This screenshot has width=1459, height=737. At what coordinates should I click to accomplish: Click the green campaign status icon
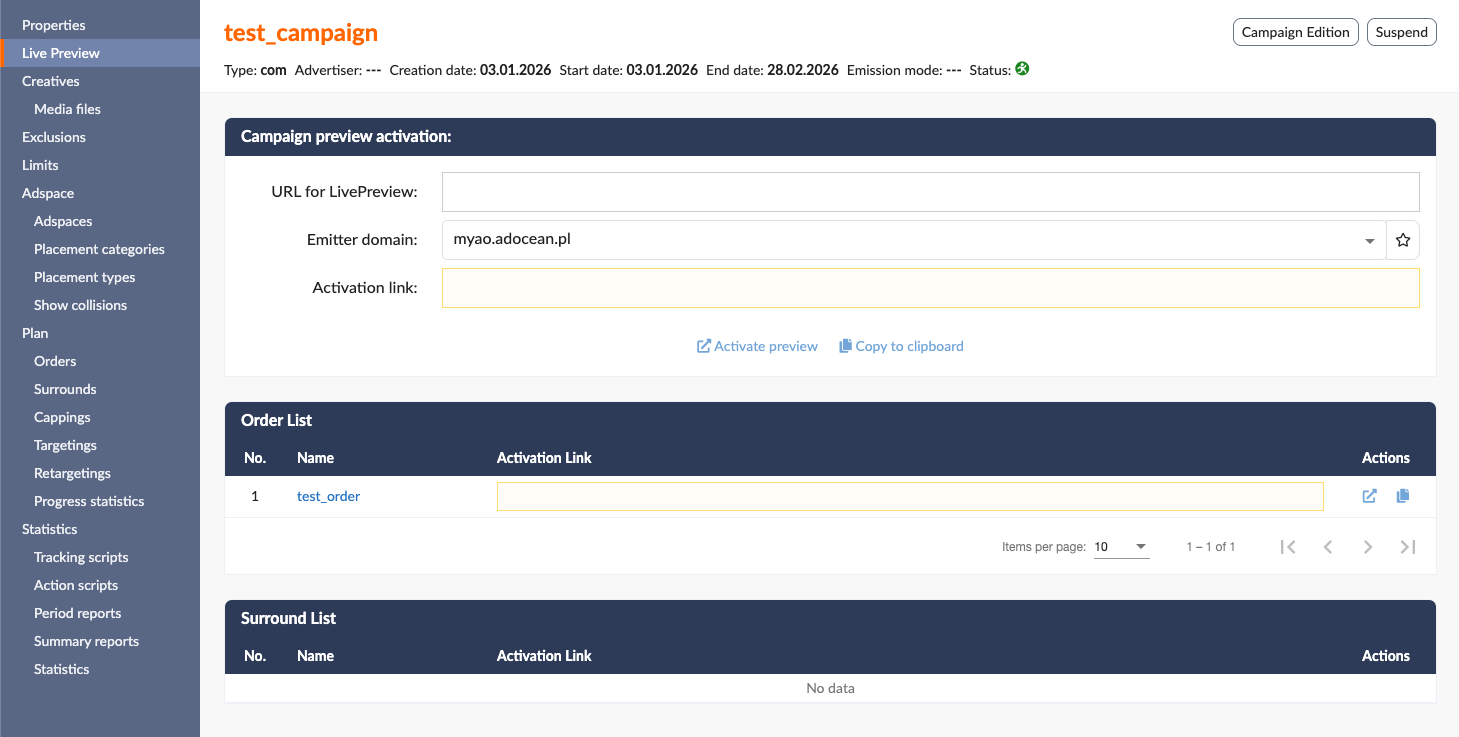(x=1022, y=70)
